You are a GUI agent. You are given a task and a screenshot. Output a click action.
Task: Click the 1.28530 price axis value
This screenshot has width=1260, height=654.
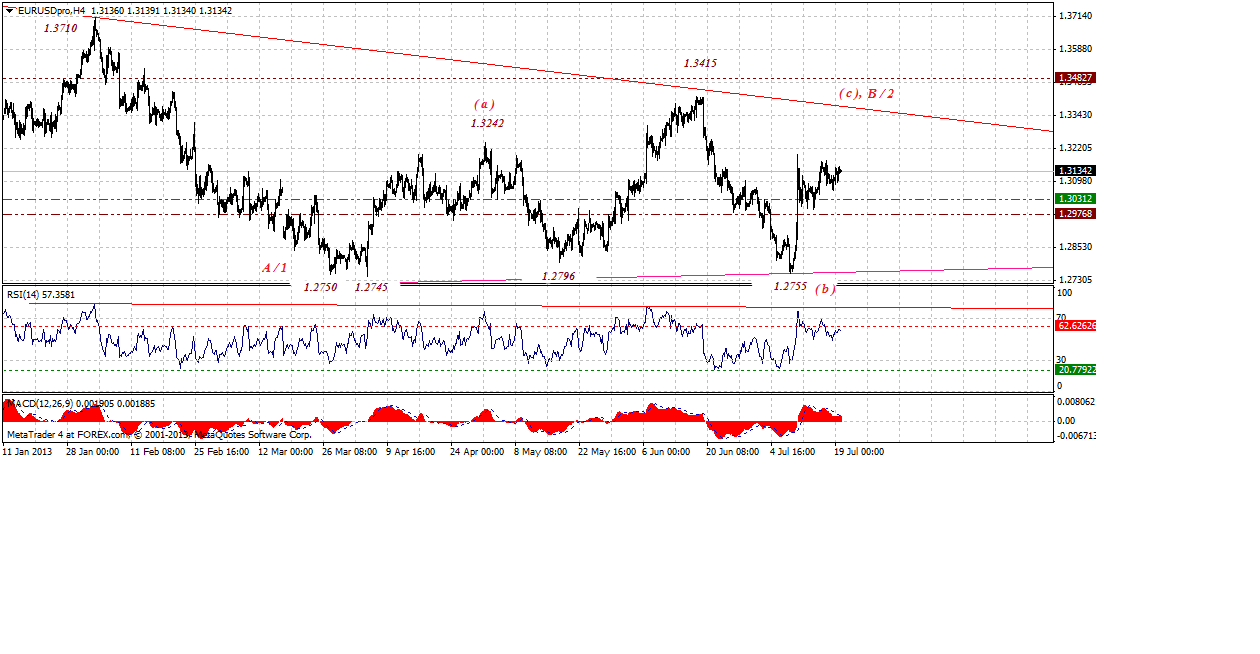tap(1075, 246)
